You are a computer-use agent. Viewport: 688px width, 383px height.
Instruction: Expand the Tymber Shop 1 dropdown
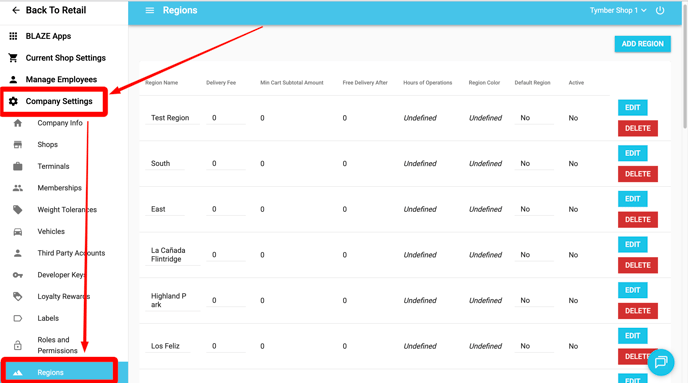[x=618, y=10]
